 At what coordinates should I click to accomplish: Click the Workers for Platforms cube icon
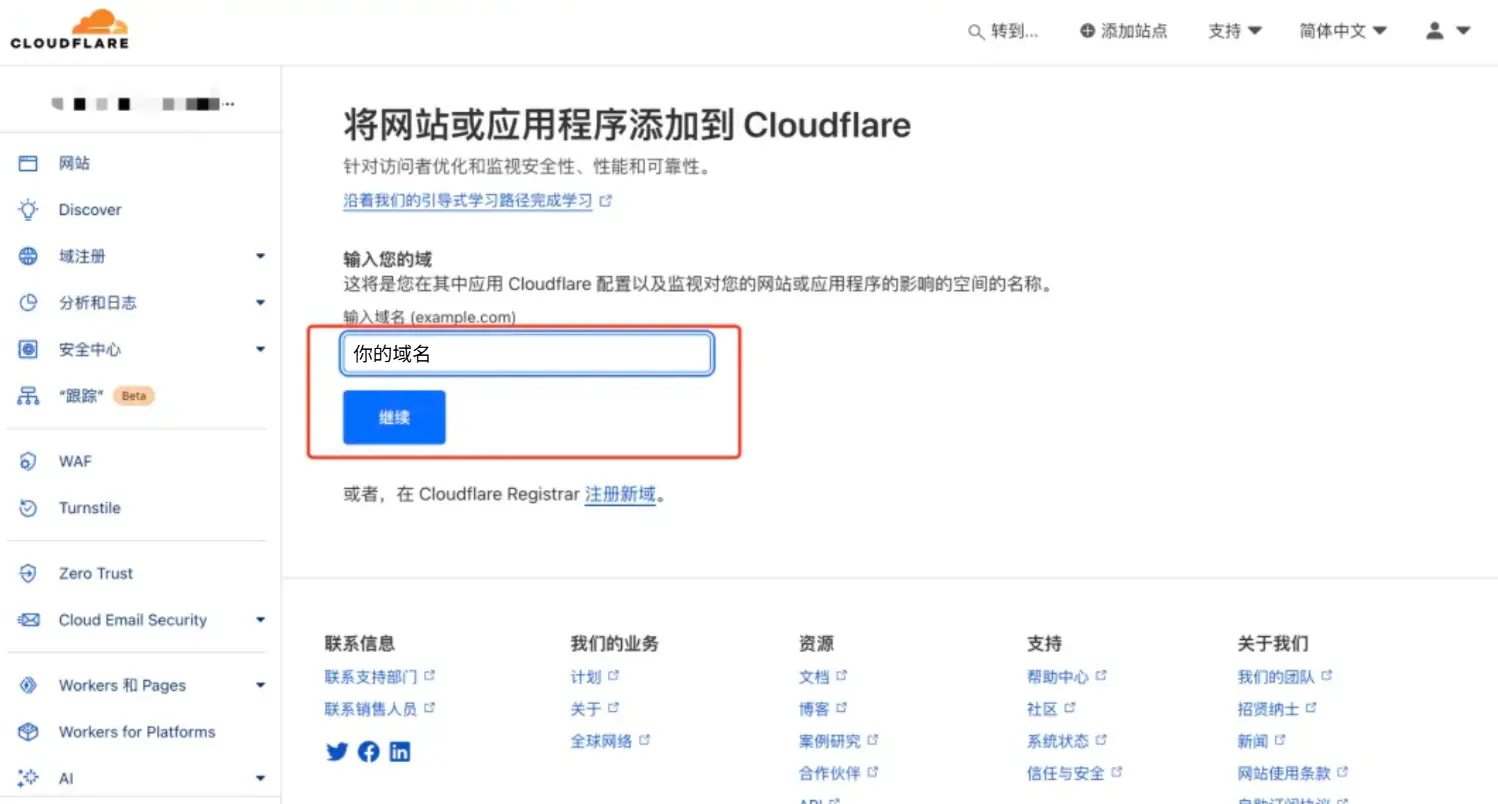pyautogui.click(x=28, y=732)
